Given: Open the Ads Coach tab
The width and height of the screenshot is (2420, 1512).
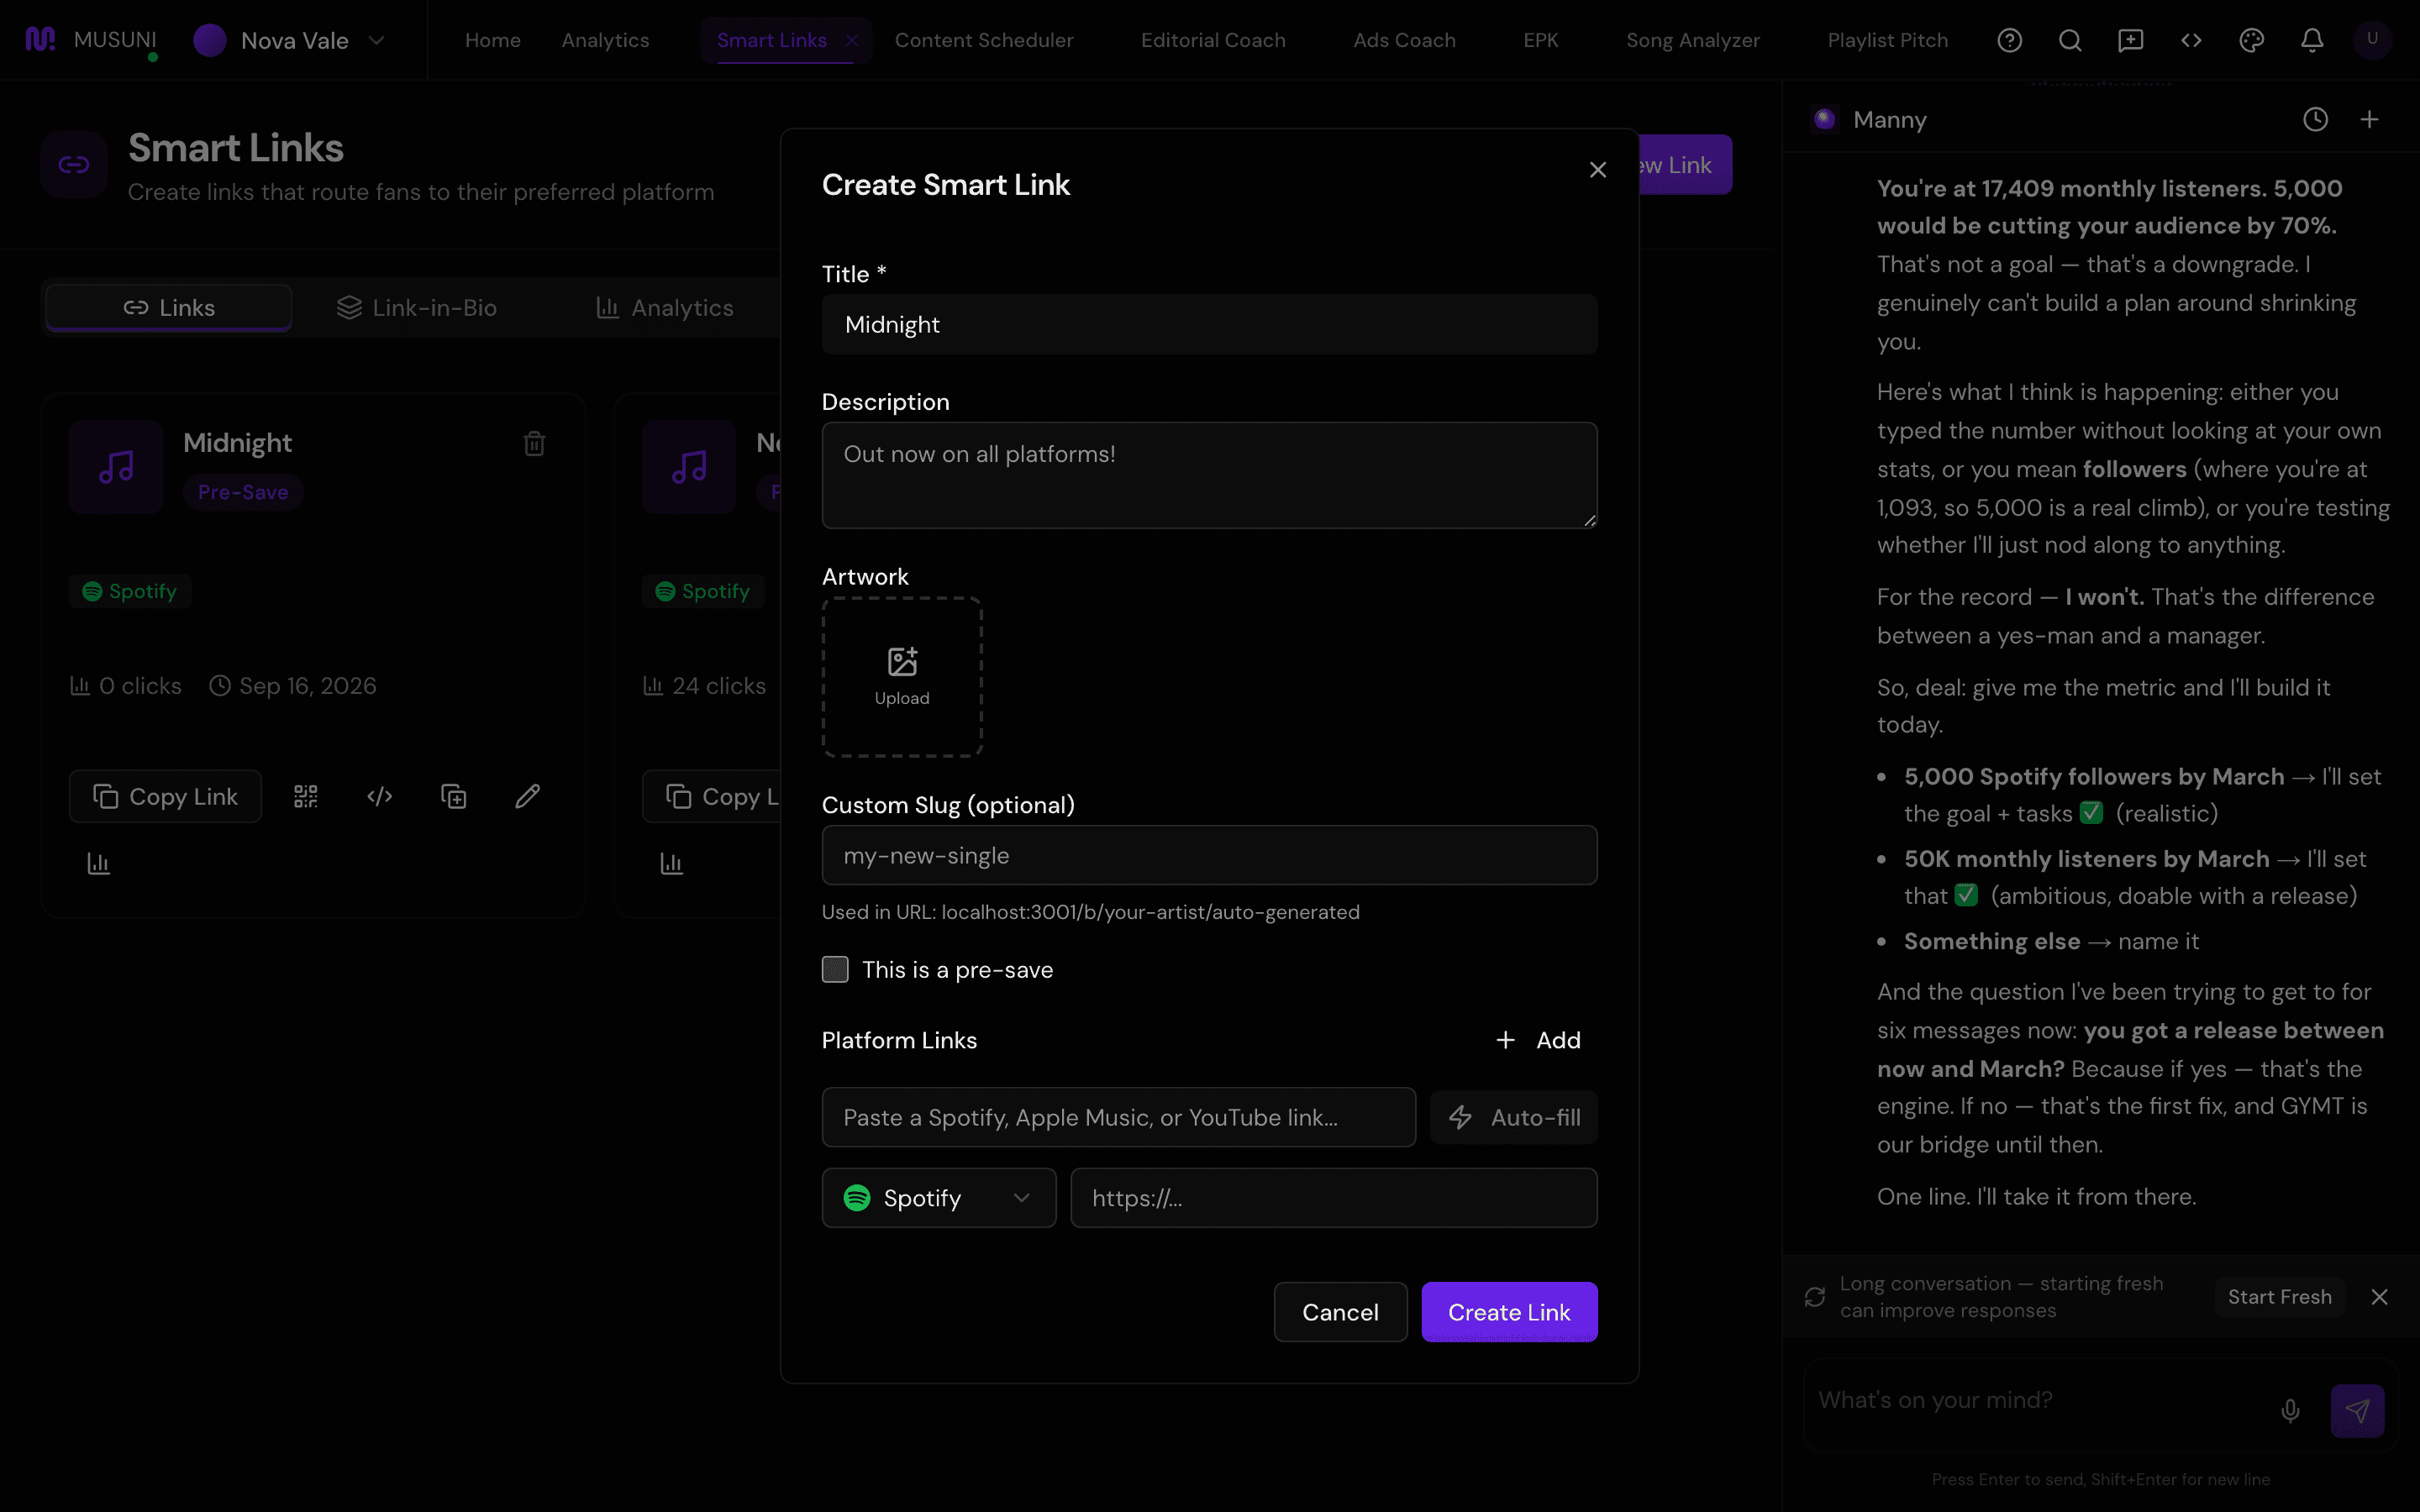Looking at the screenshot, I should (x=1404, y=40).
